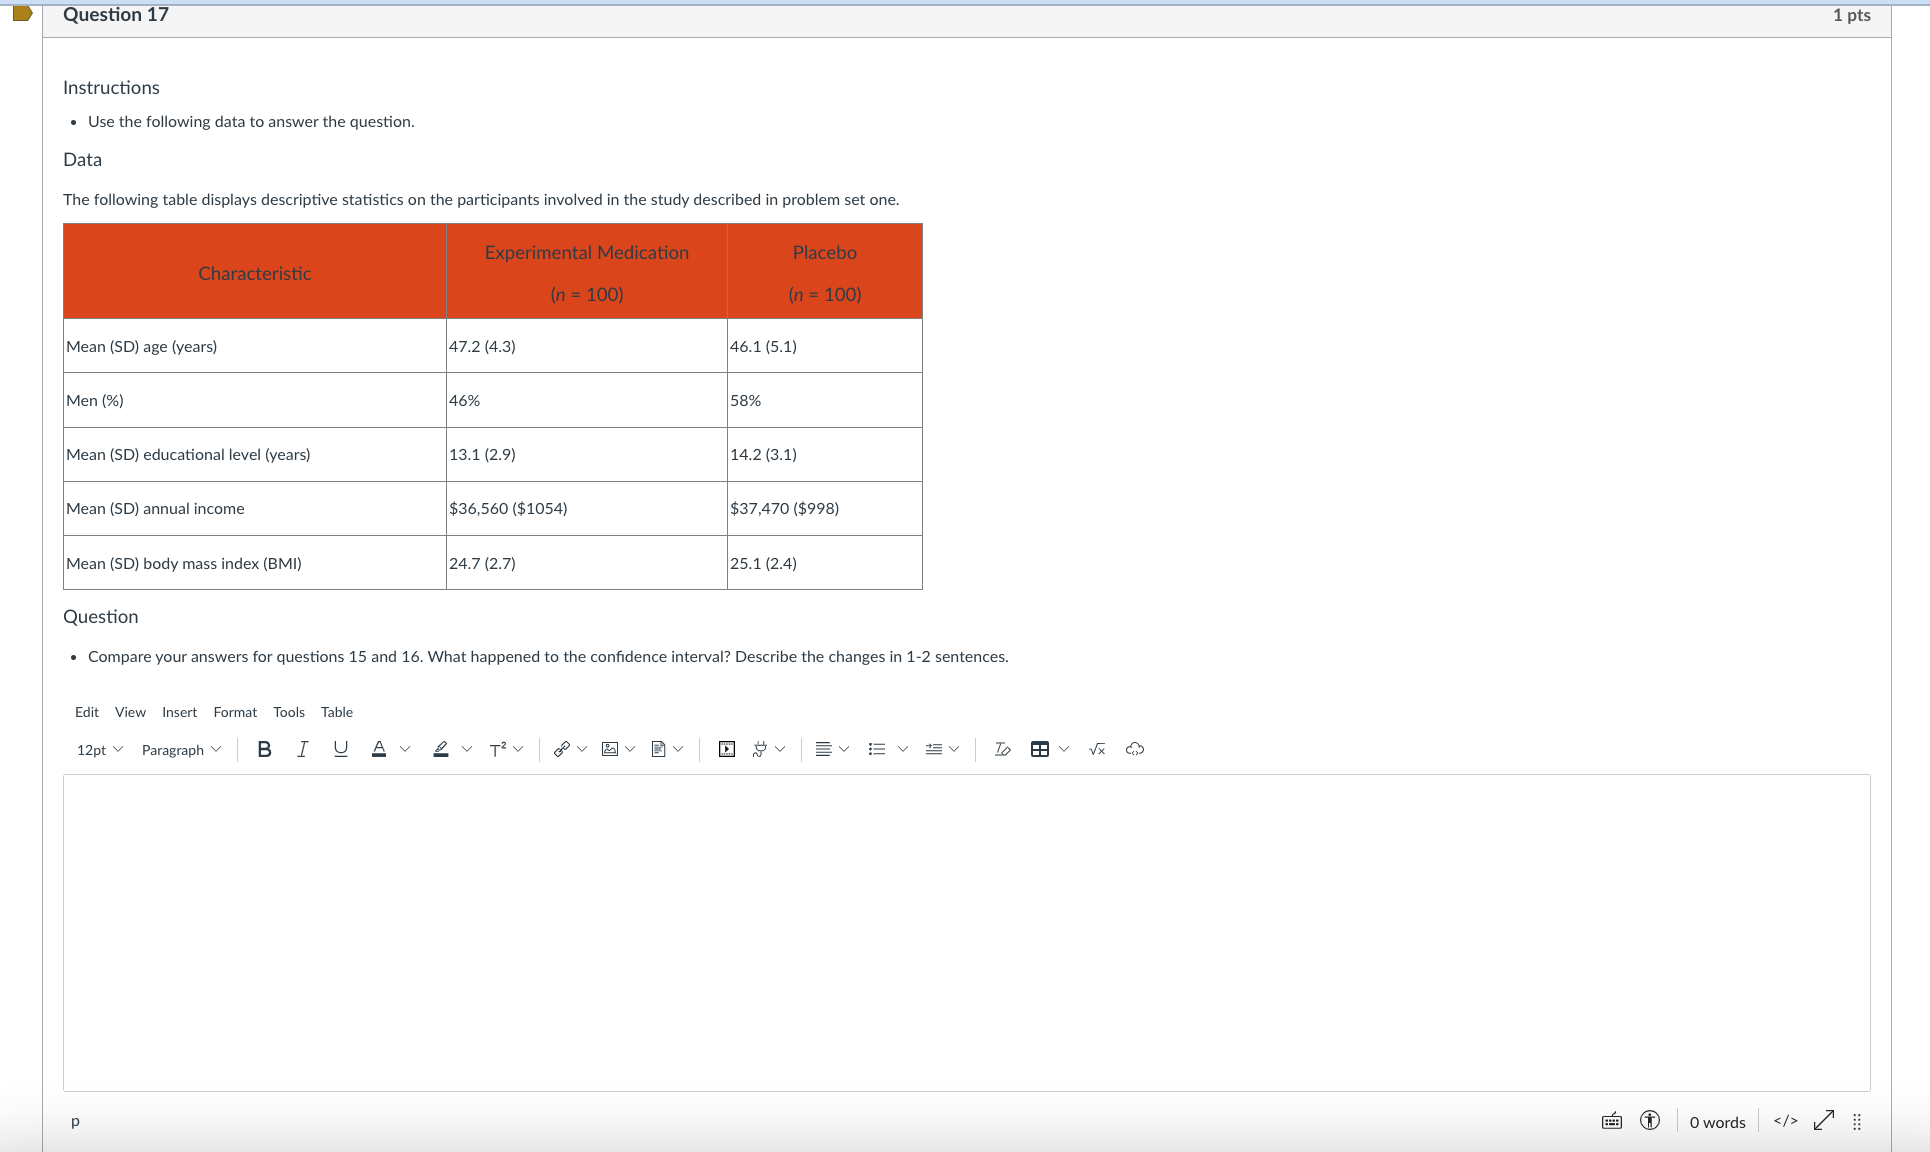Click the editor resize handle dots

click(1857, 1122)
